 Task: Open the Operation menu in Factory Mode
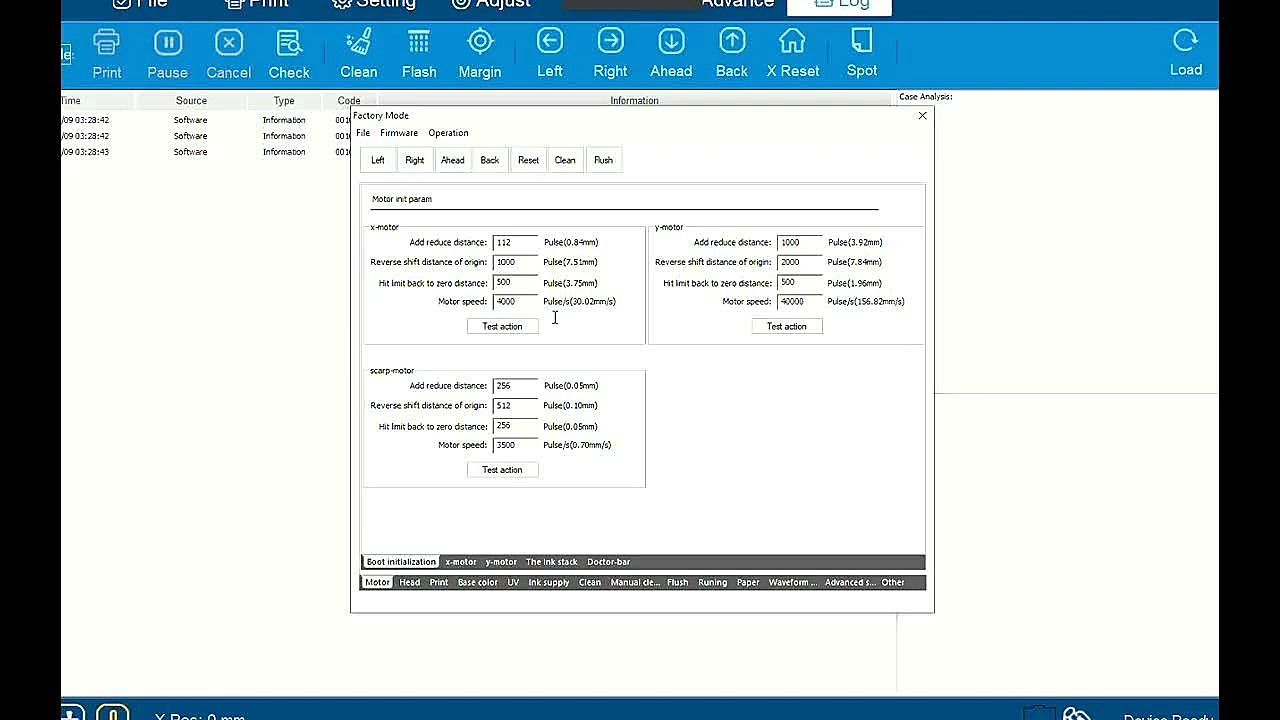tap(448, 133)
